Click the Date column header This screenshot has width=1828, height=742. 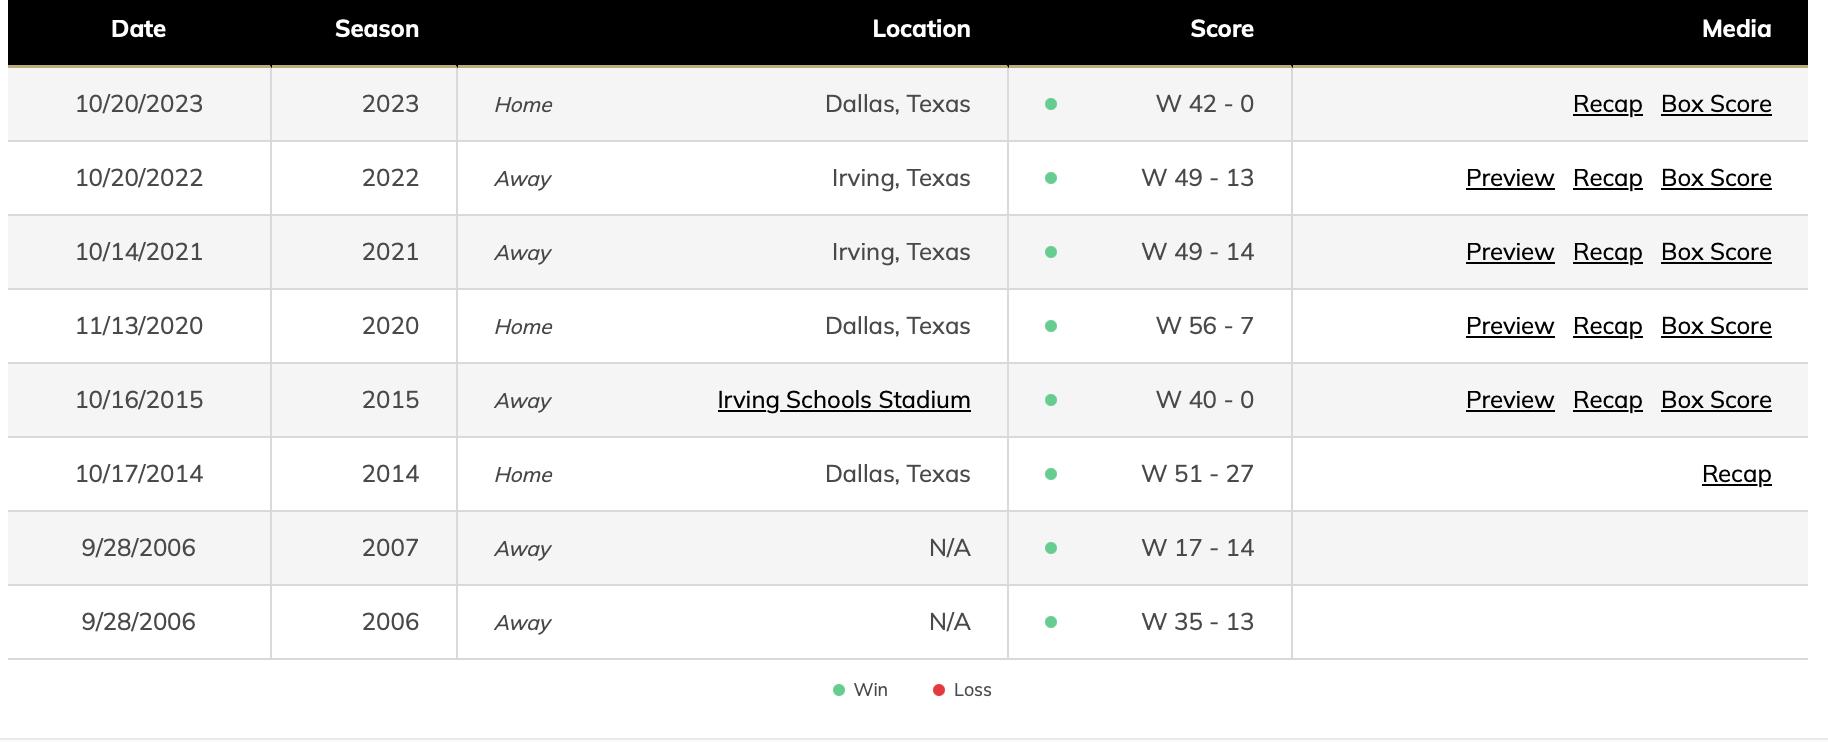138,29
